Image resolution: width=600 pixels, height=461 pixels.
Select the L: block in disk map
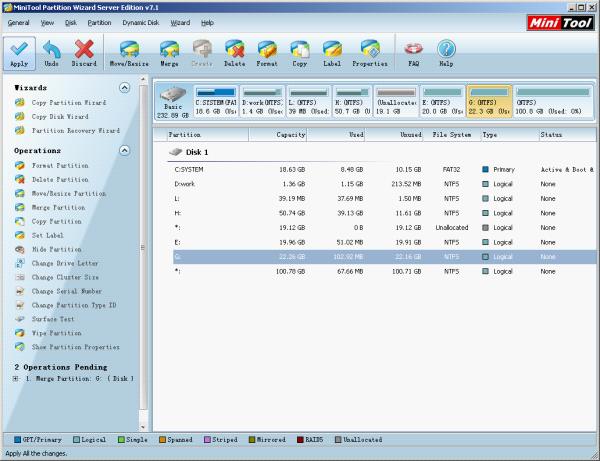tap(309, 102)
